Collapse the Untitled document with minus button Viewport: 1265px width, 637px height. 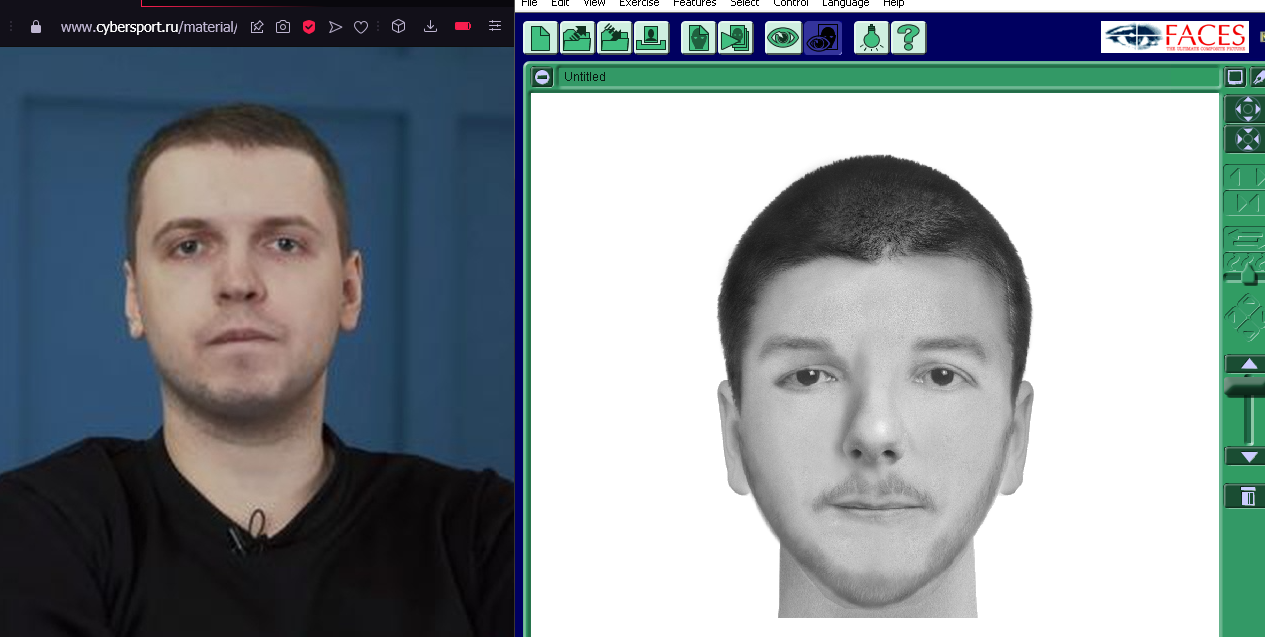click(542, 77)
